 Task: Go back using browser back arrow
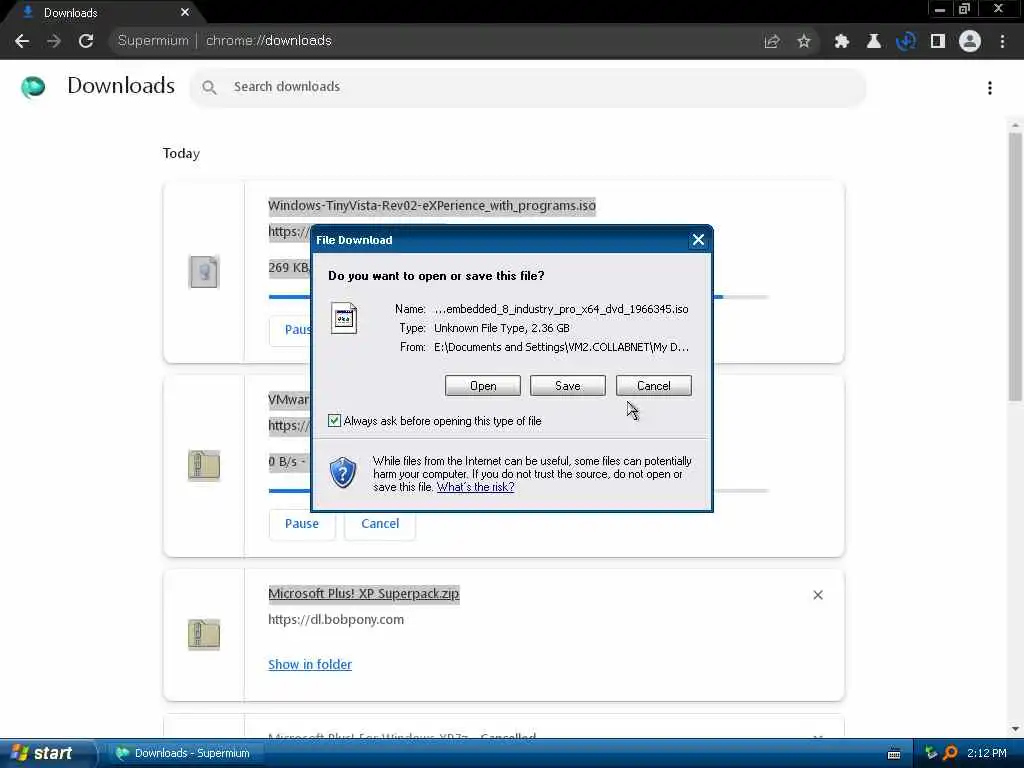point(22,41)
